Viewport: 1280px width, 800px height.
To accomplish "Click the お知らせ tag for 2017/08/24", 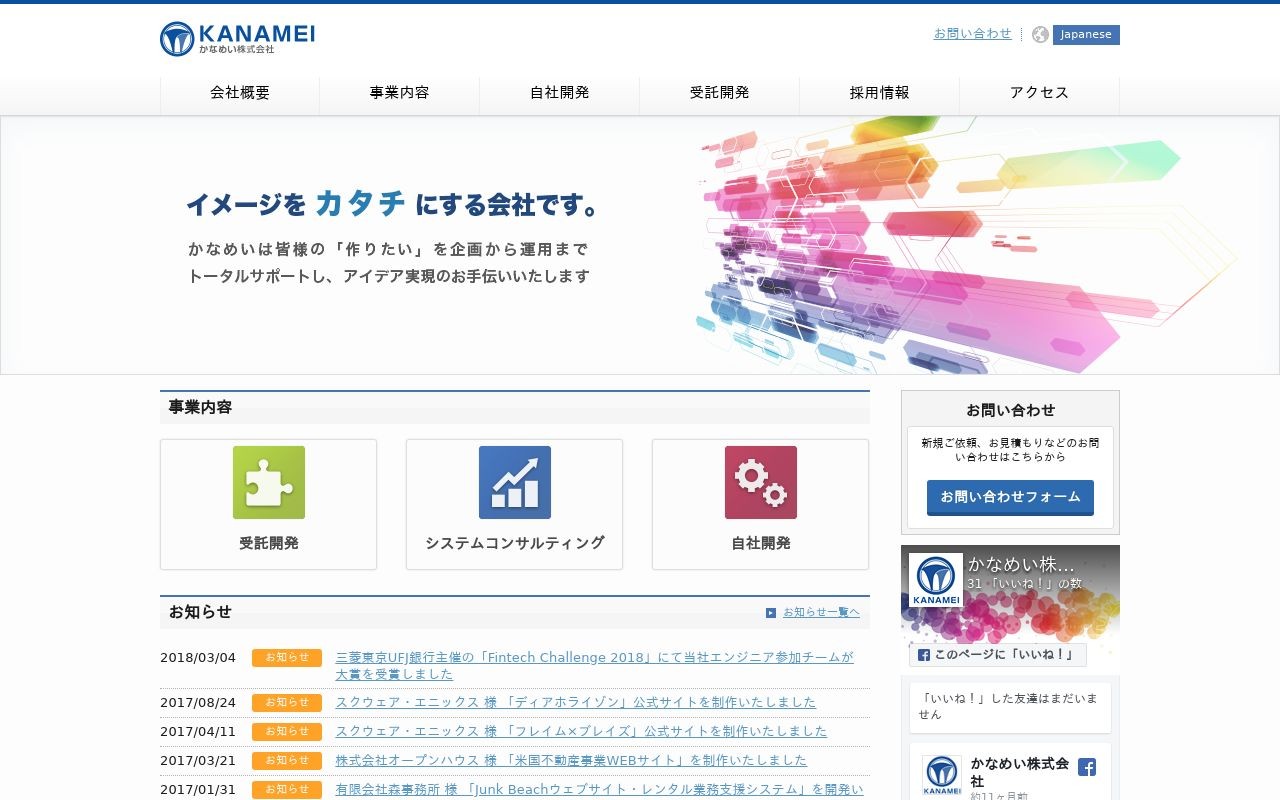I will click(x=287, y=703).
